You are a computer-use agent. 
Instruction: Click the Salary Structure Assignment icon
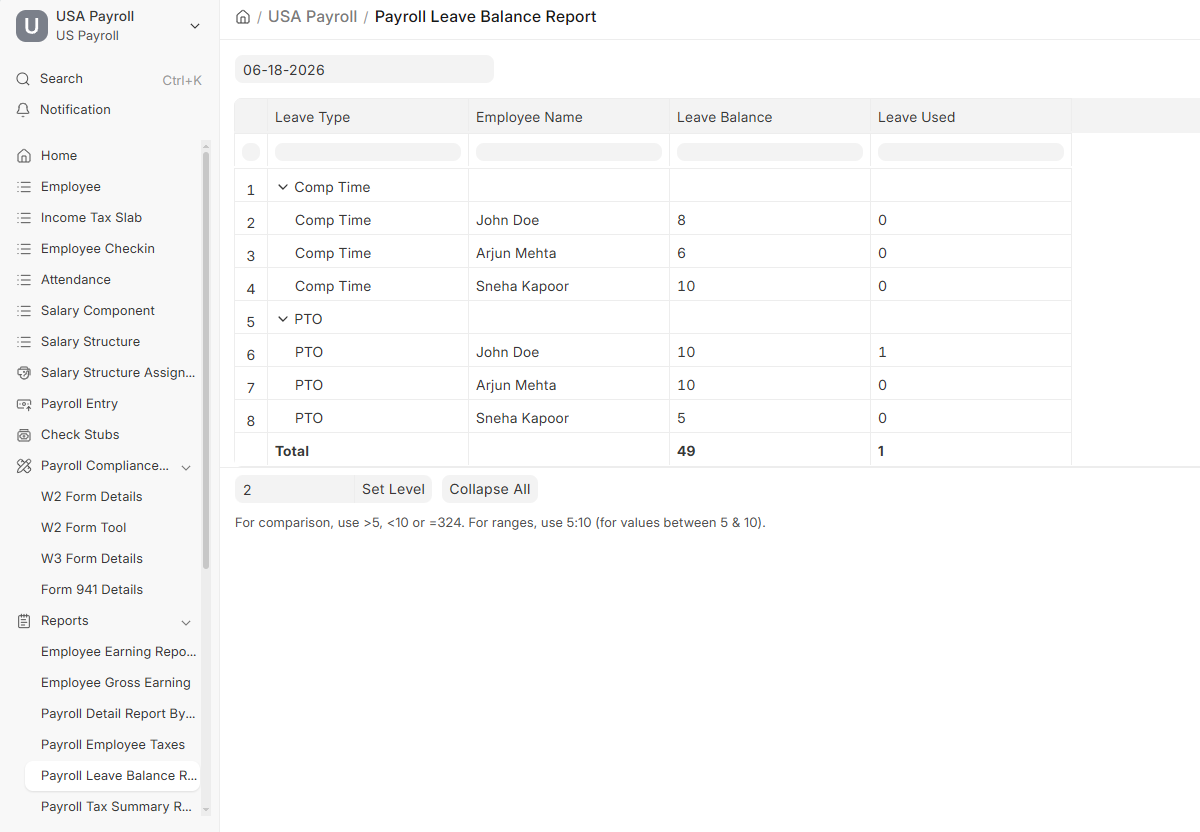coord(24,373)
